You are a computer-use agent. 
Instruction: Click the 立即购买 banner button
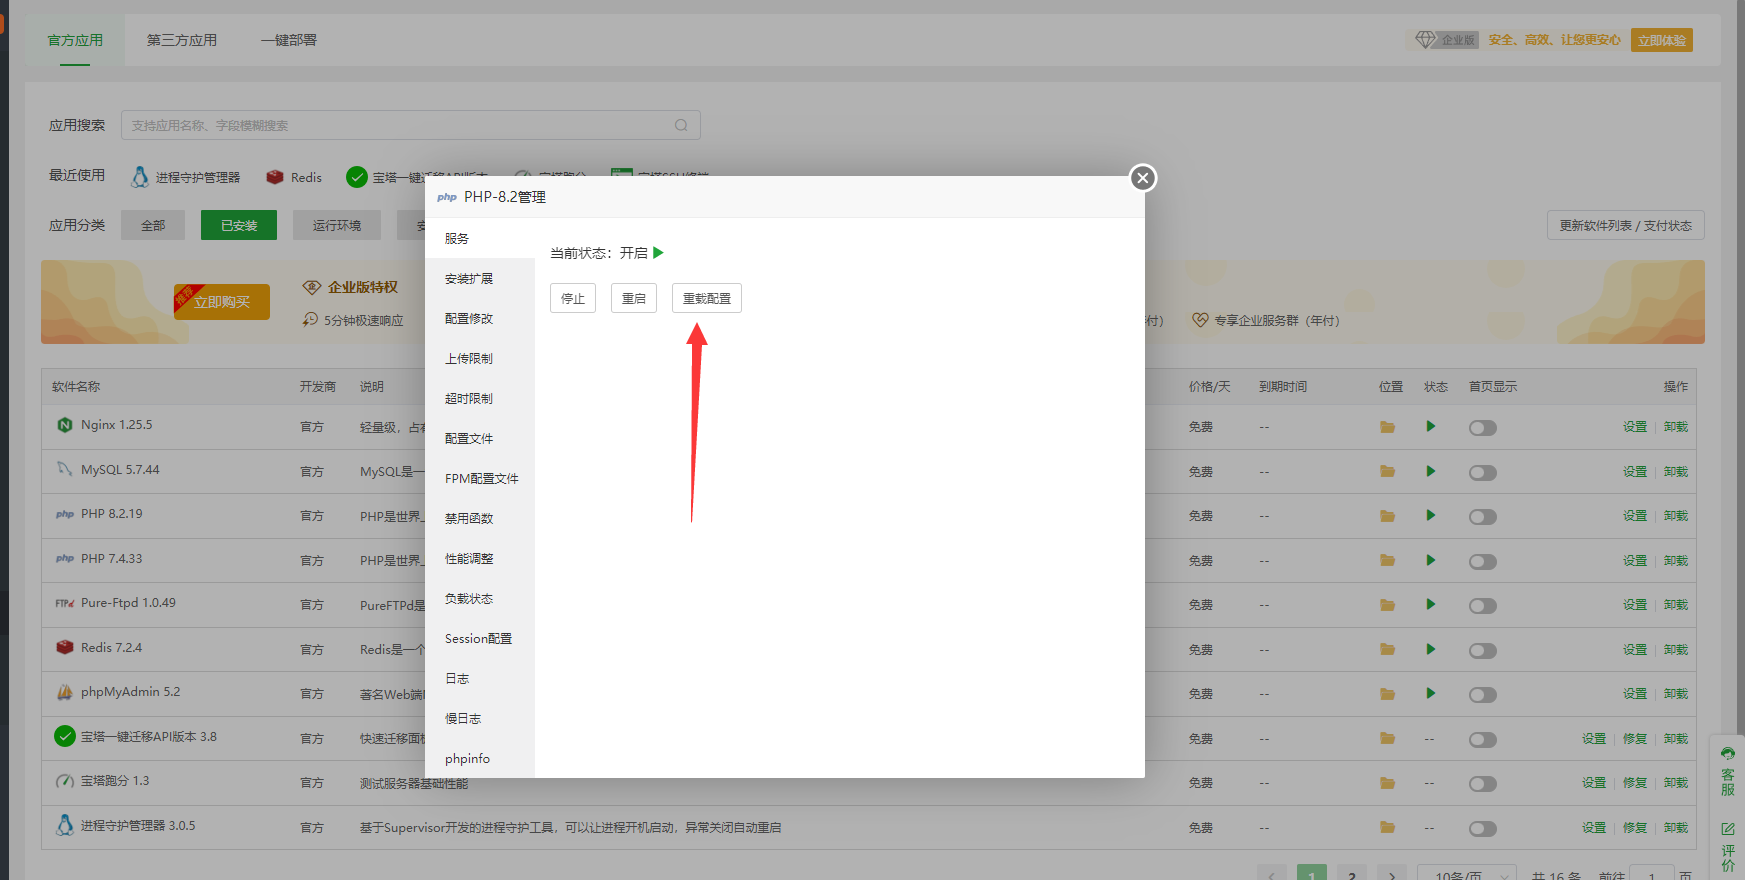click(x=222, y=302)
